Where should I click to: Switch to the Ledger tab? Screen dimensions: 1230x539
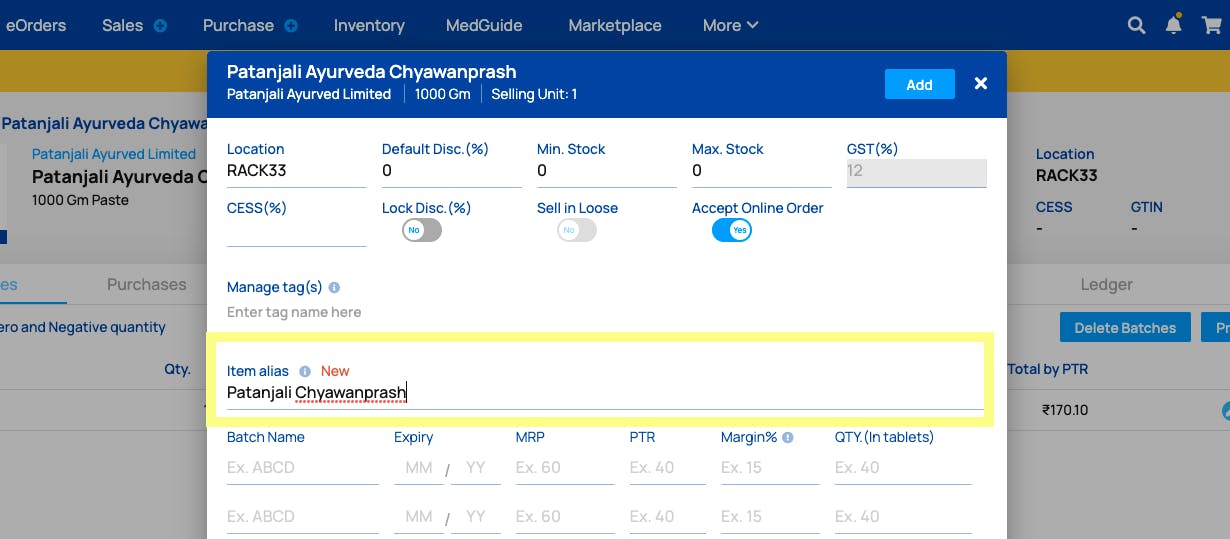click(x=1107, y=284)
